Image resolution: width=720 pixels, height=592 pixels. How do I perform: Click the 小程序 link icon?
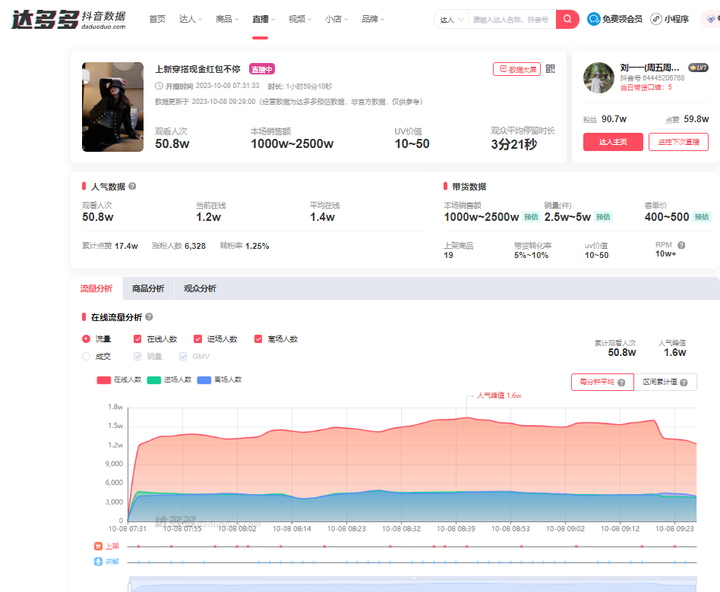coord(656,19)
